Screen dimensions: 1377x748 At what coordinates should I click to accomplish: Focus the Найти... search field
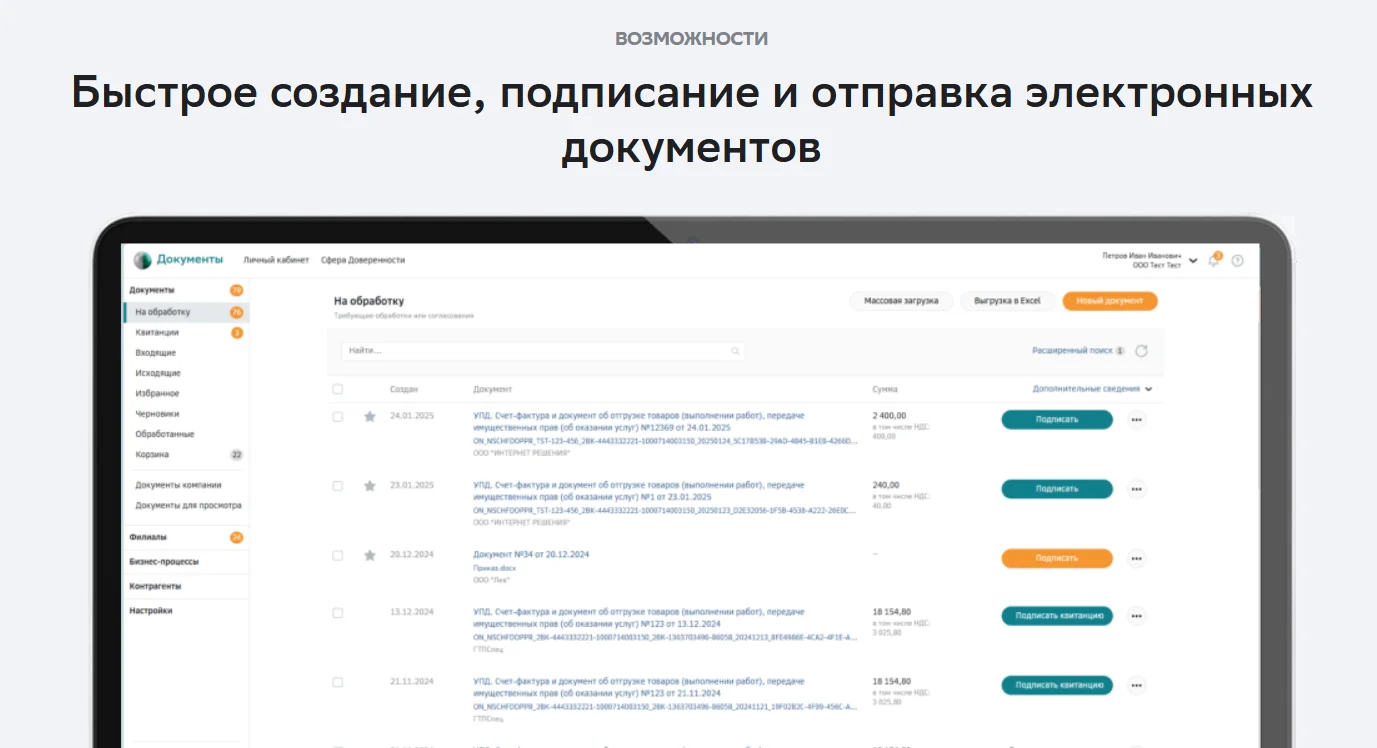click(543, 351)
